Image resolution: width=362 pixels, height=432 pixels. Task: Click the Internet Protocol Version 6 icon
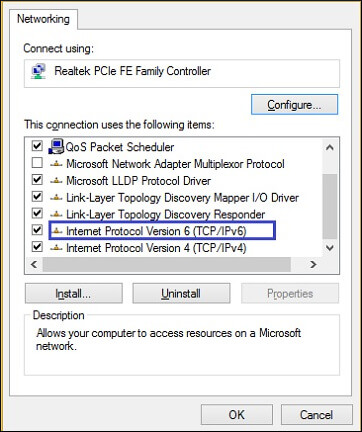(56, 231)
